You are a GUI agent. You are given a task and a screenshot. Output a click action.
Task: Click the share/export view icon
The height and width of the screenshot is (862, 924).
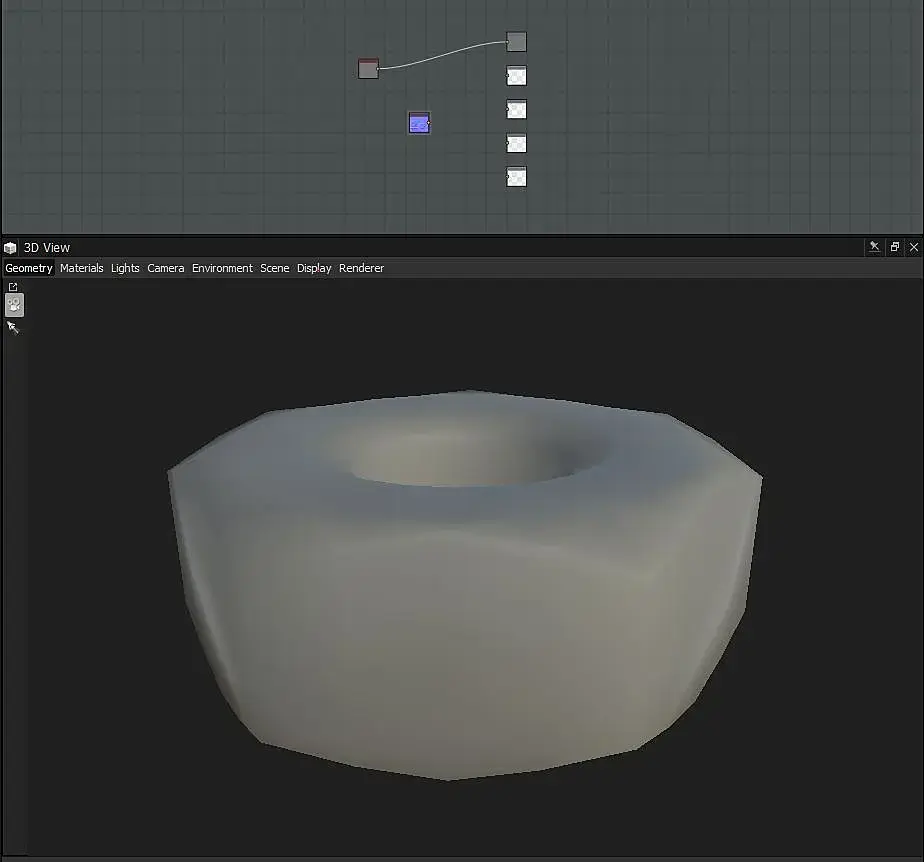(x=13, y=287)
